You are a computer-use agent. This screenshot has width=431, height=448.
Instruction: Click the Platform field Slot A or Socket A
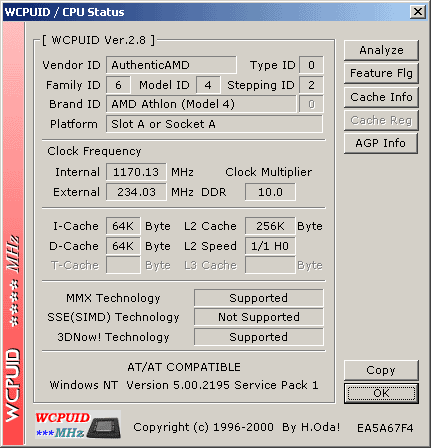point(214,124)
